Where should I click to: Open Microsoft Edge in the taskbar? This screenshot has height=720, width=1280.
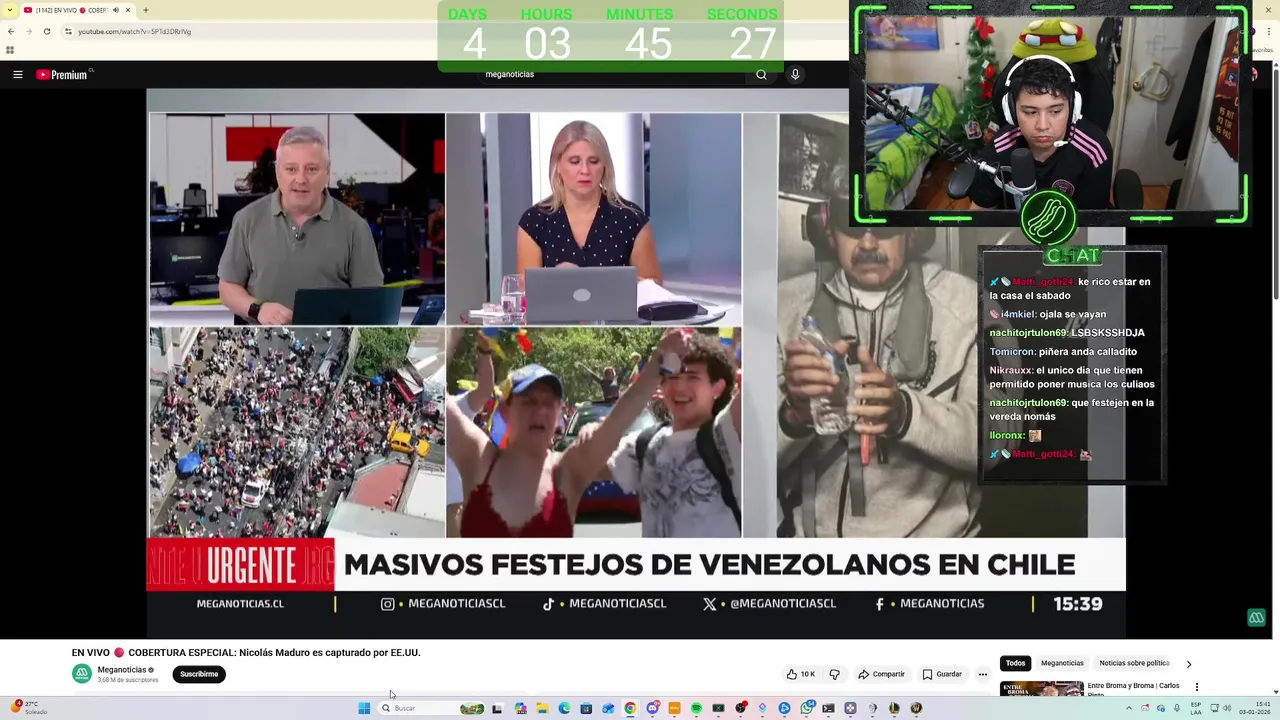click(x=564, y=708)
